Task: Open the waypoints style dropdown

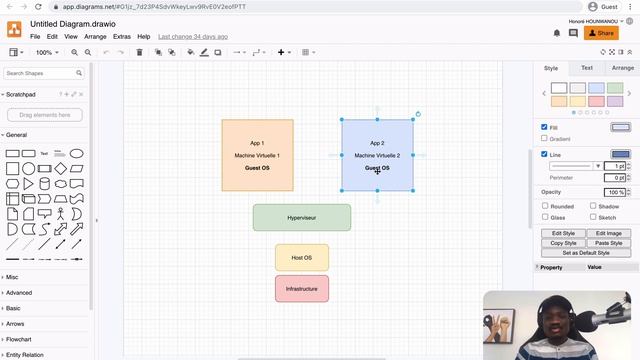Action: pos(259,52)
